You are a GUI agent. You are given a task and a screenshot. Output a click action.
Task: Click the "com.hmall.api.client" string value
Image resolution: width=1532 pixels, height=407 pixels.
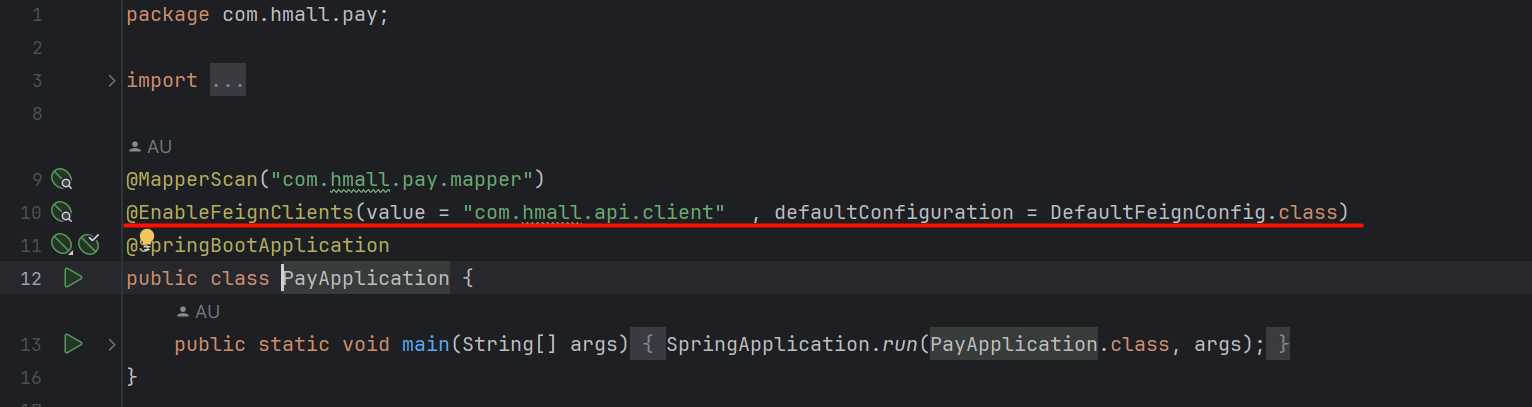(x=594, y=212)
